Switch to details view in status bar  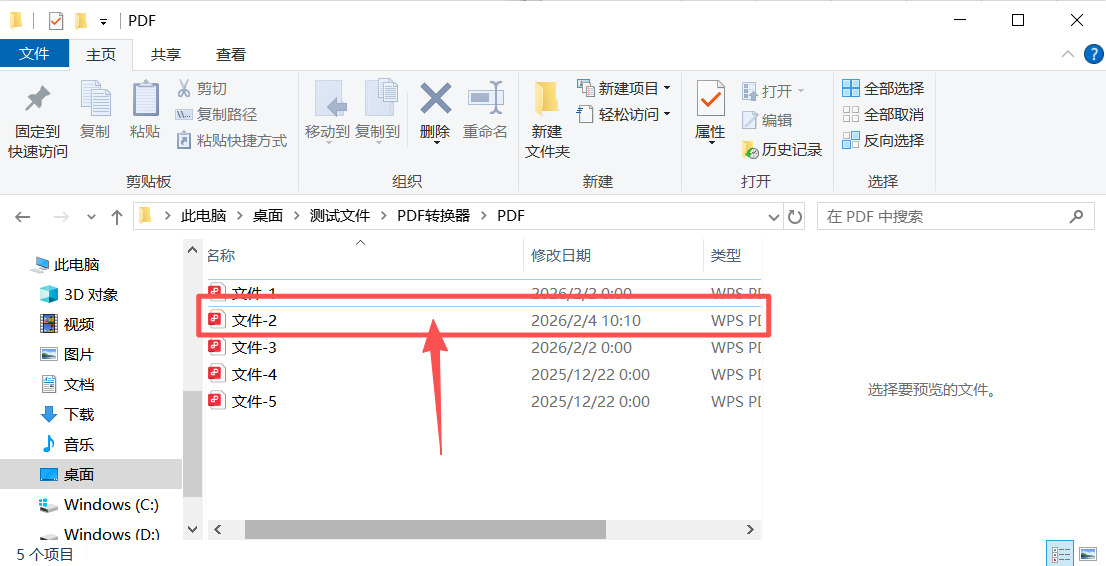[1062, 554]
